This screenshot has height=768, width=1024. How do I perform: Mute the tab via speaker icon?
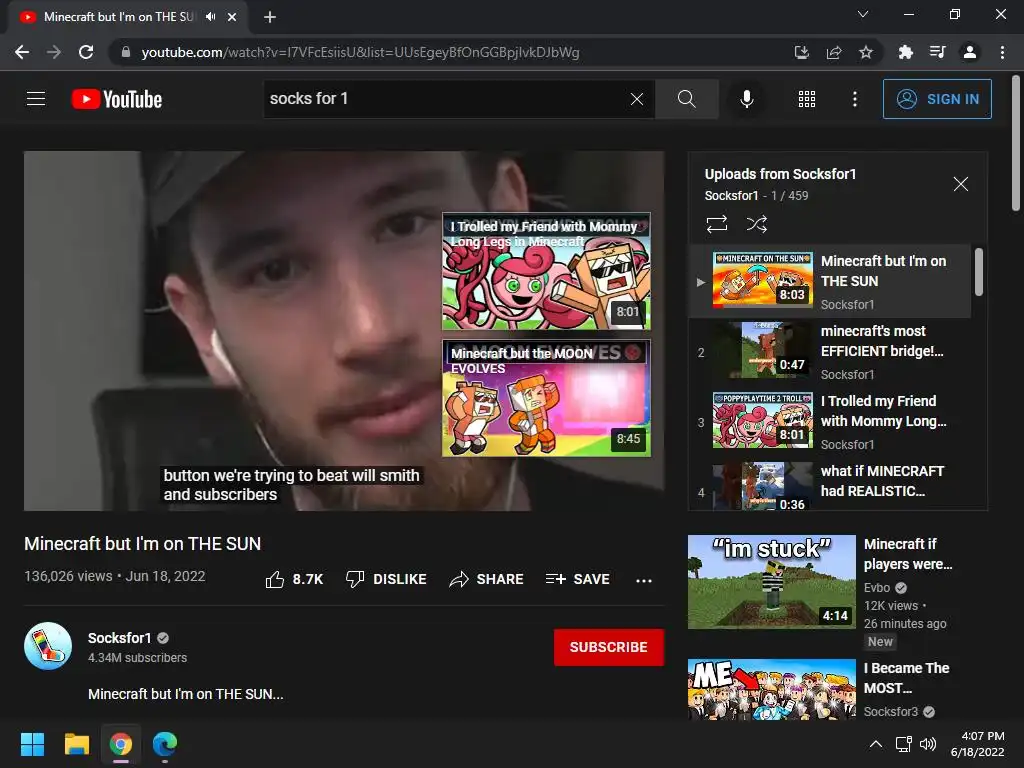point(210,17)
